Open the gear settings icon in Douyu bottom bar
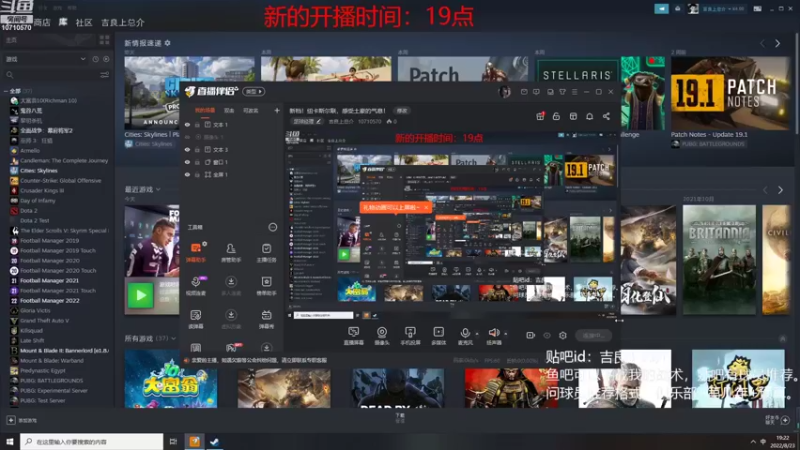The width and height of the screenshot is (800, 450). [563, 335]
